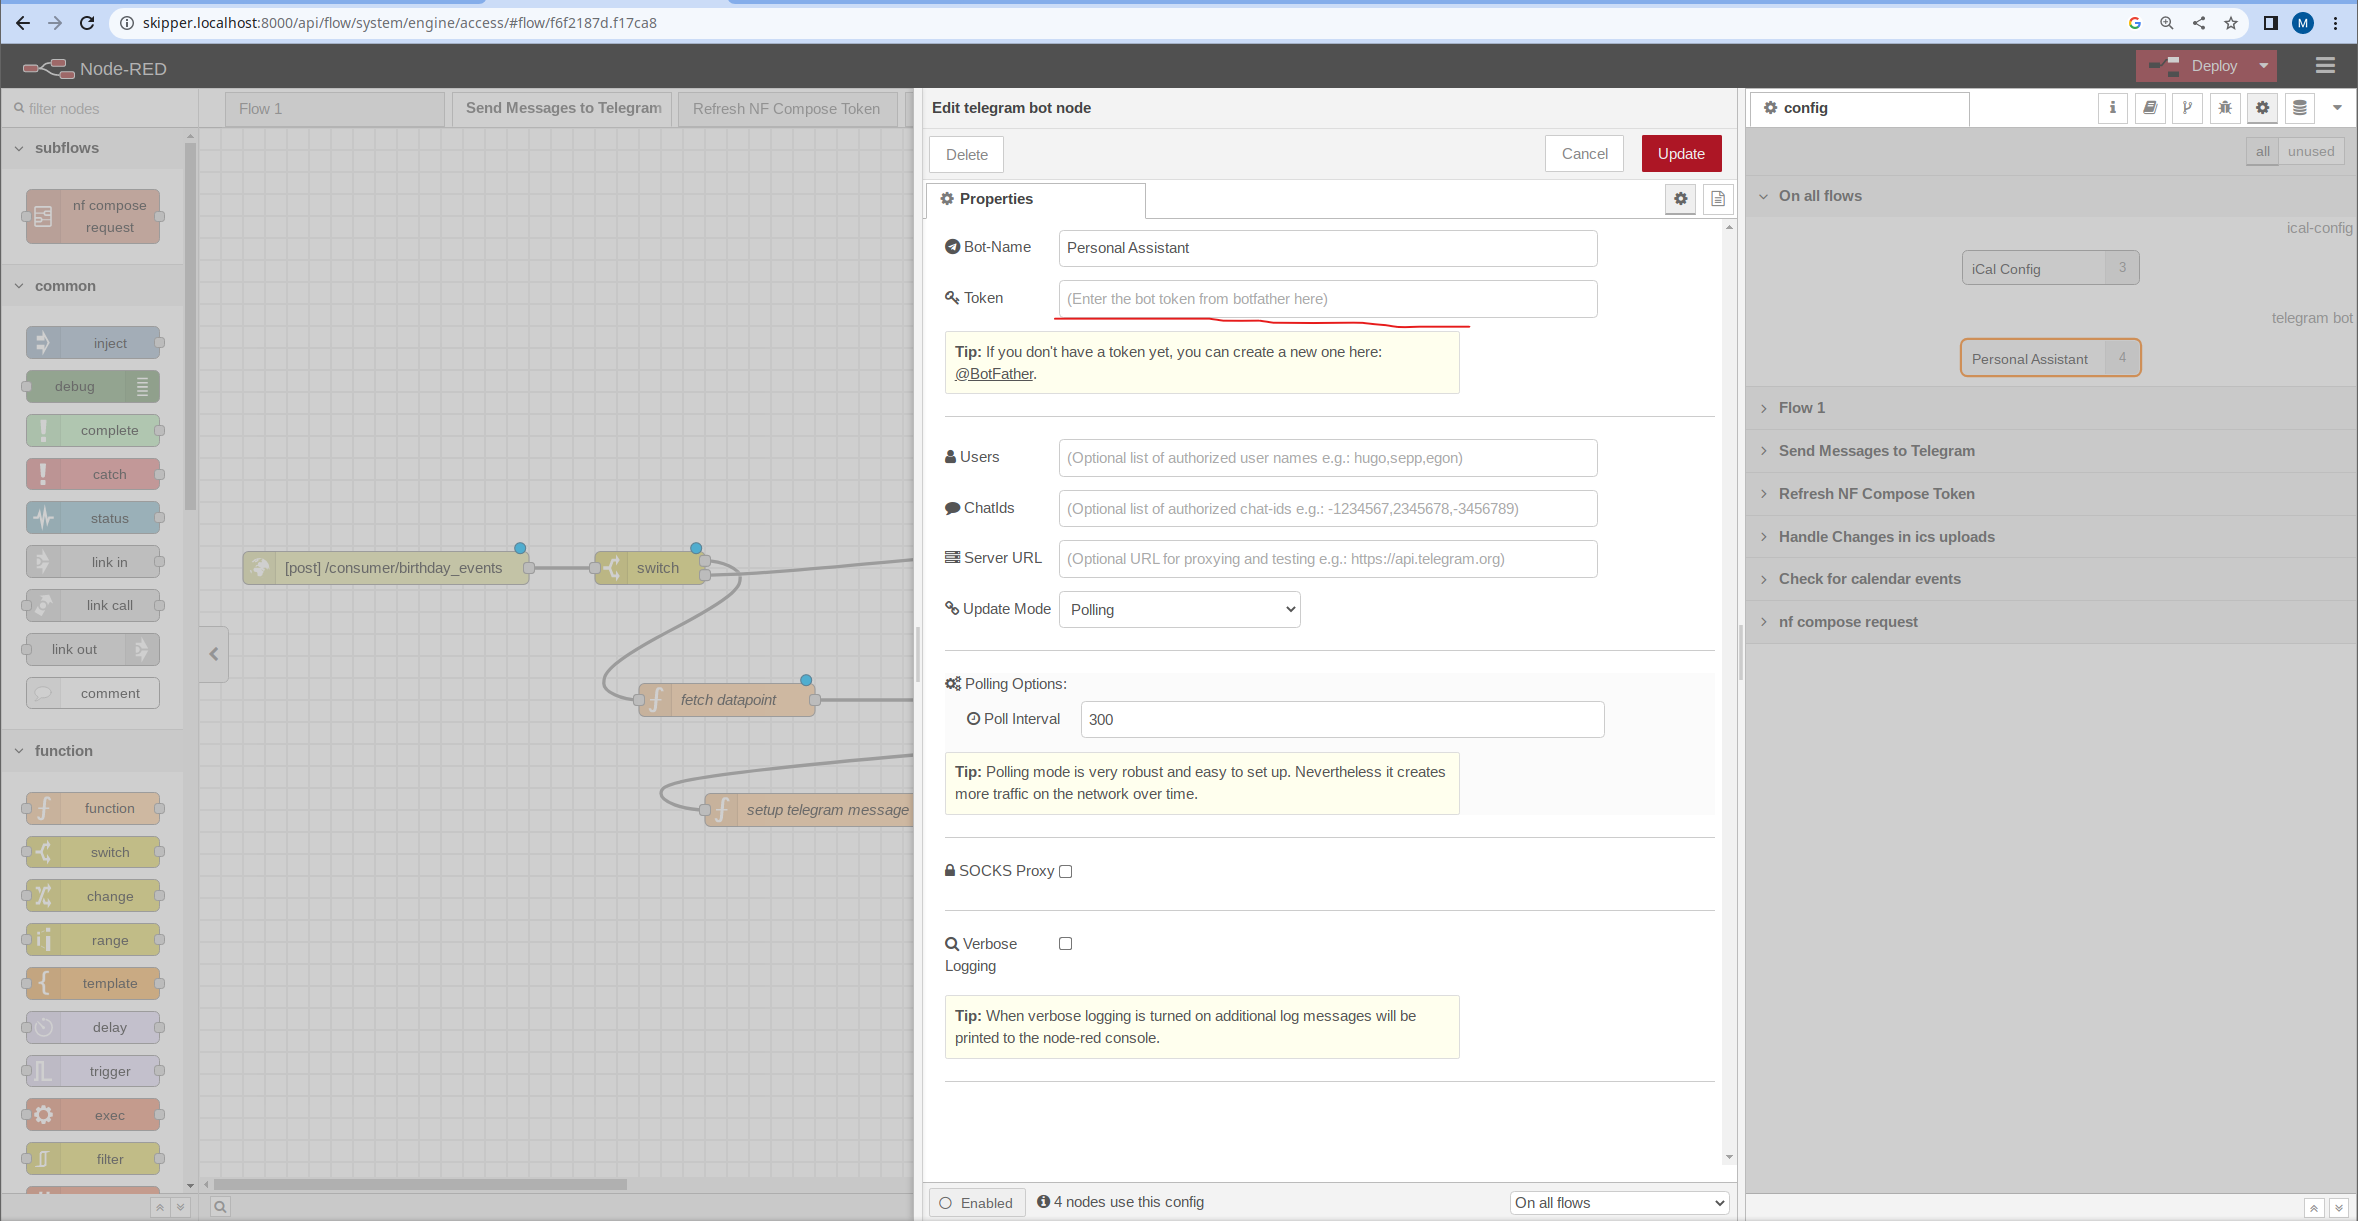Open the Update Mode dropdown
2358x1221 pixels.
tap(1179, 610)
